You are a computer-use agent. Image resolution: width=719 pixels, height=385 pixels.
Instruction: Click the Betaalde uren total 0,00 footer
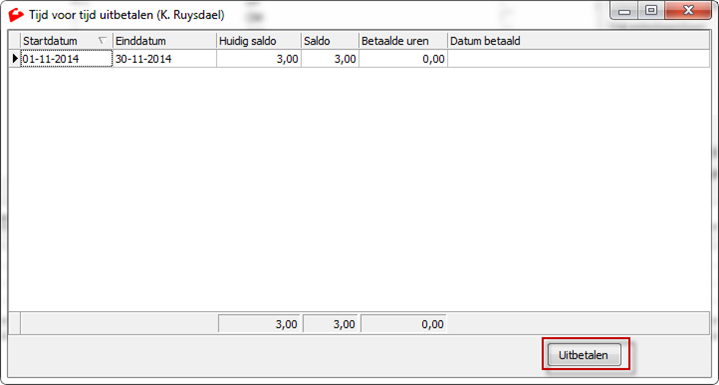[x=404, y=324]
